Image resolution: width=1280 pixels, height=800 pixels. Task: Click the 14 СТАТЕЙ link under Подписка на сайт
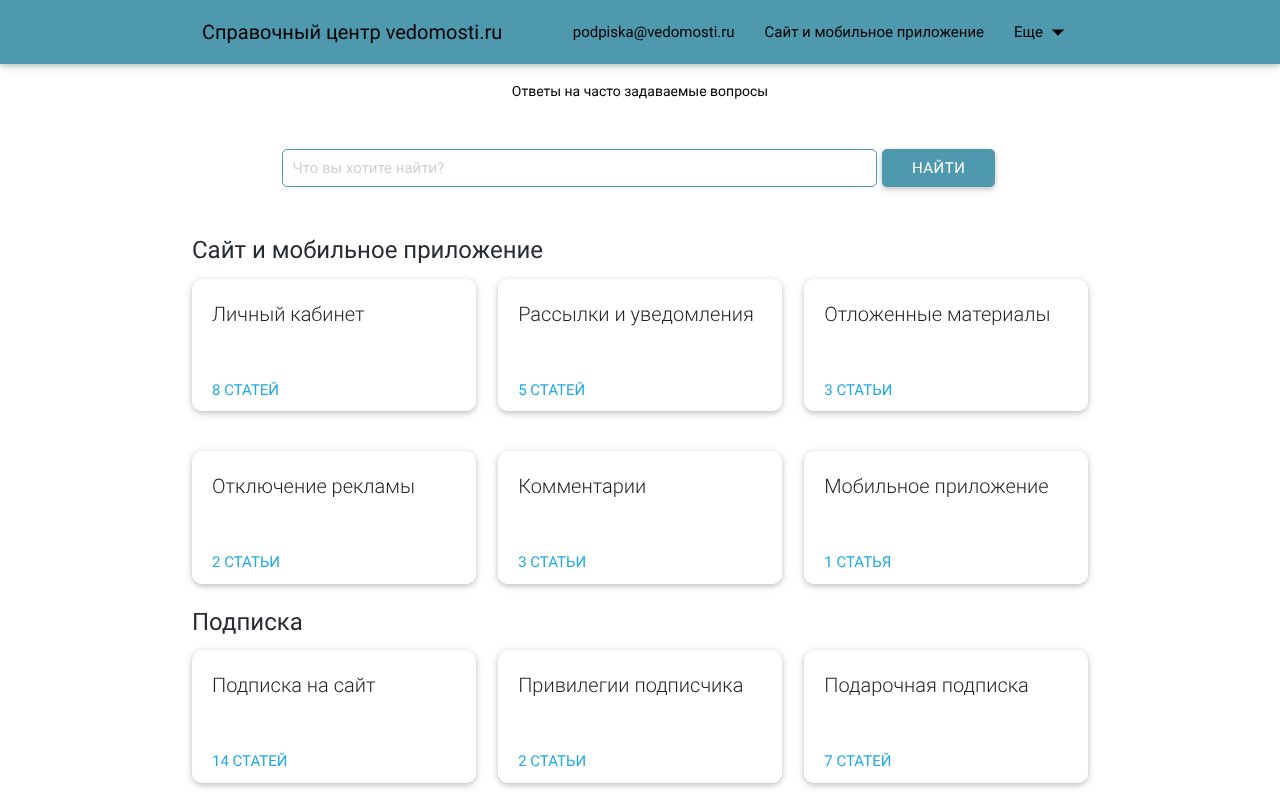click(x=250, y=761)
